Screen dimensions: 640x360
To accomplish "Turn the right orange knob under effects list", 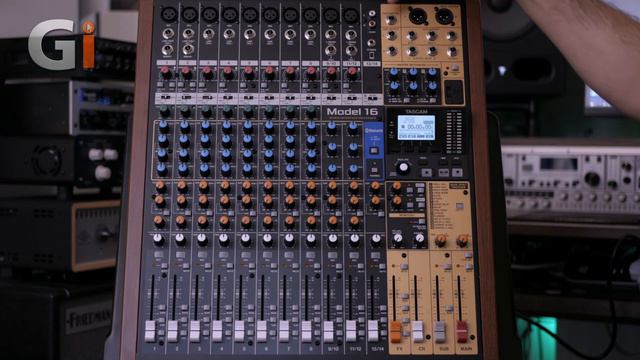I will [462, 241].
